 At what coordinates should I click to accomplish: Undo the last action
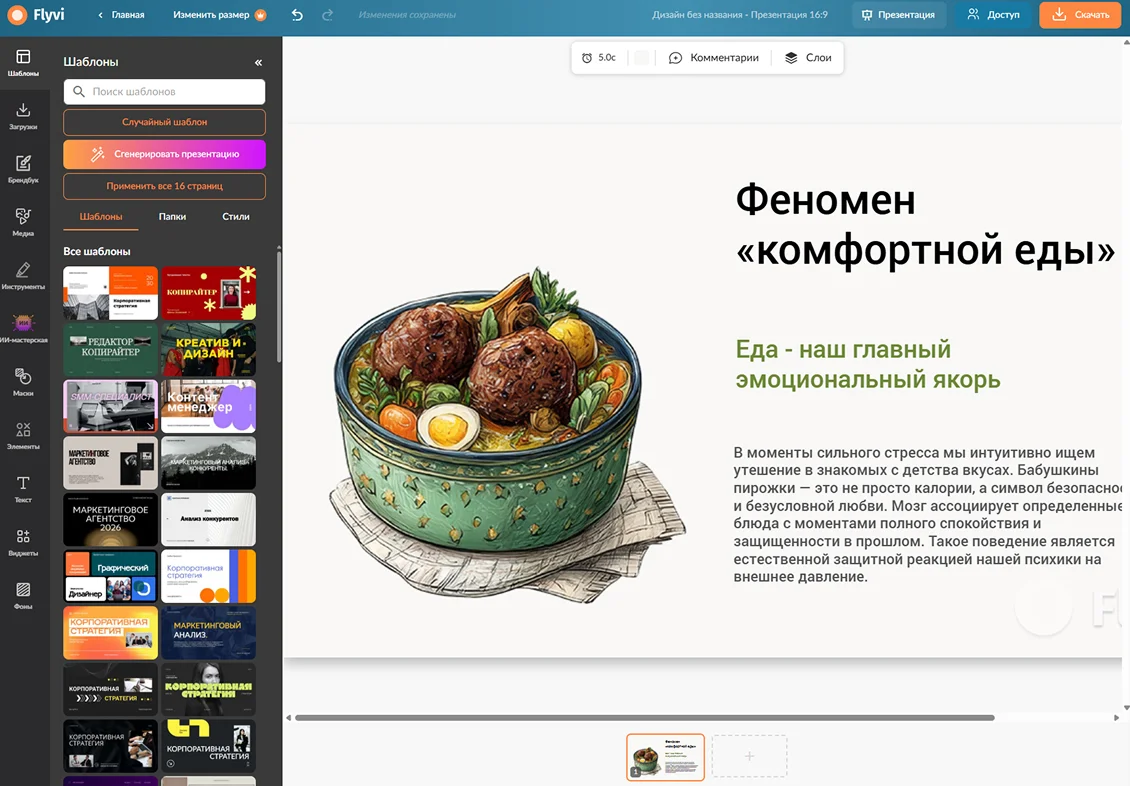tap(297, 14)
